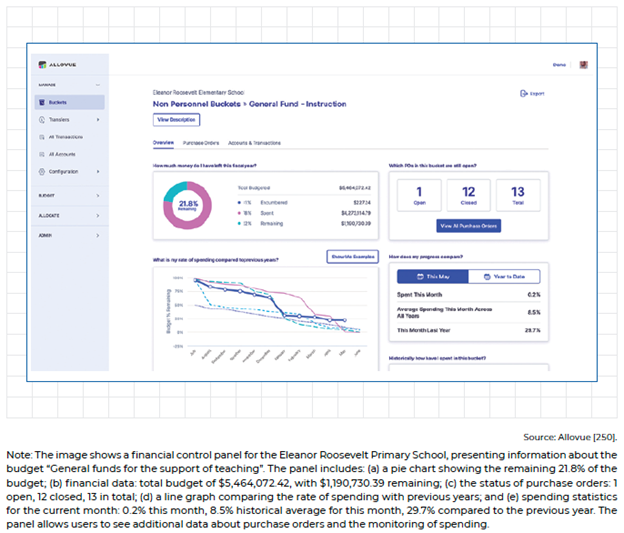This screenshot has width=624, height=533.
Task: Click the Open purchase orders count card
Action: pos(419,194)
